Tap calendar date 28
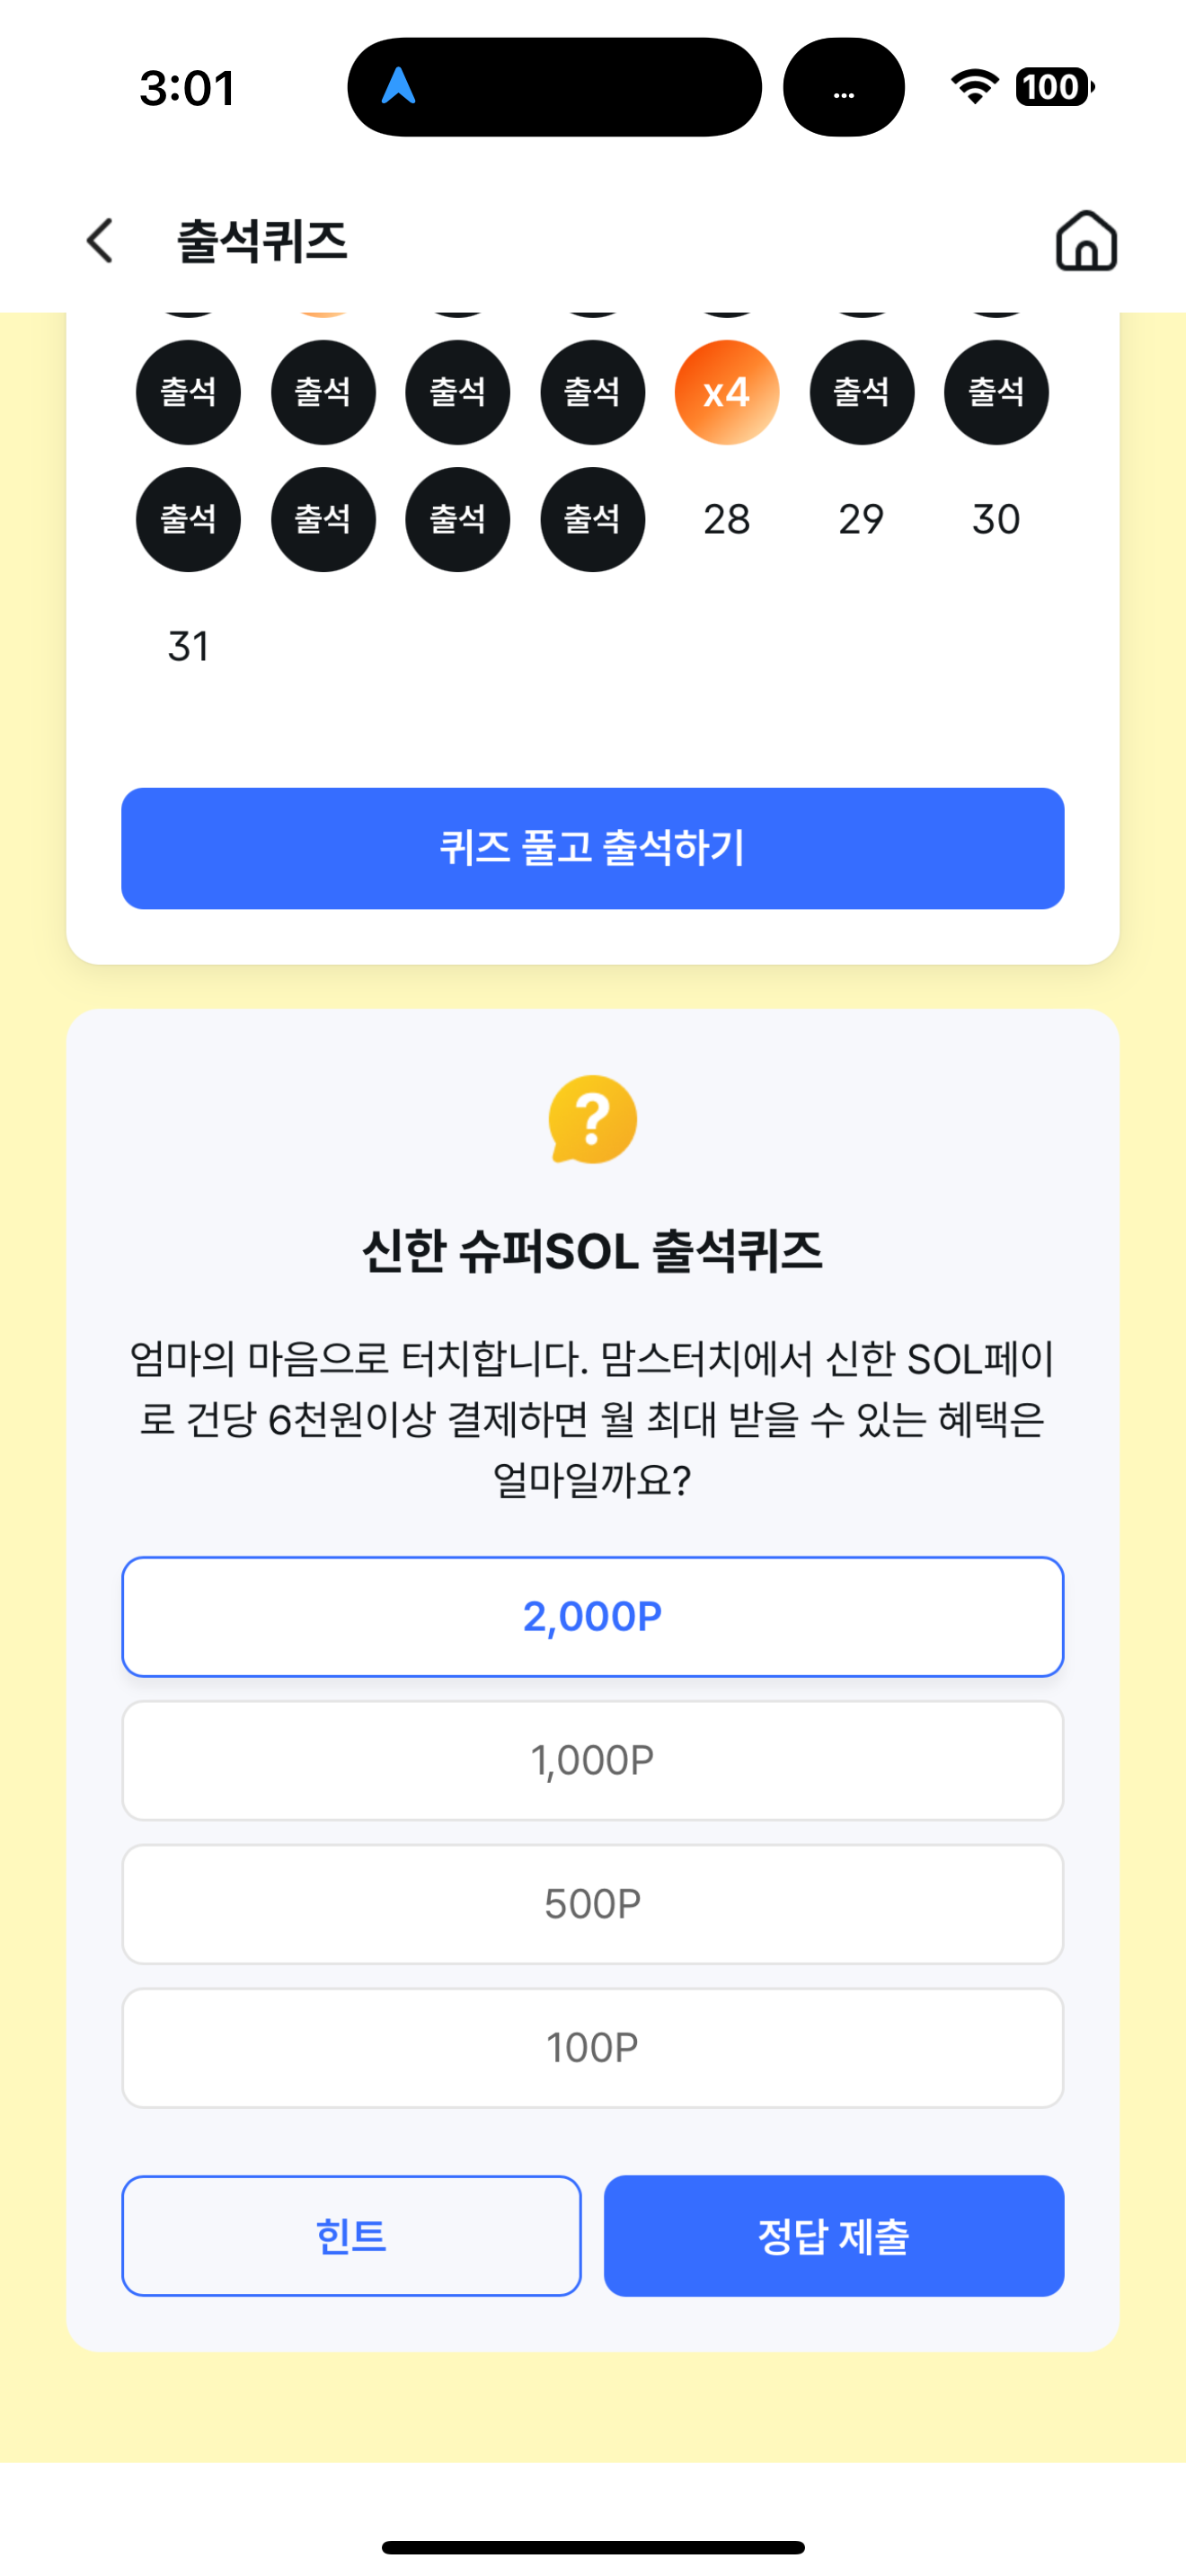Image resolution: width=1186 pixels, height=2576 pixels. coord(727,520)
